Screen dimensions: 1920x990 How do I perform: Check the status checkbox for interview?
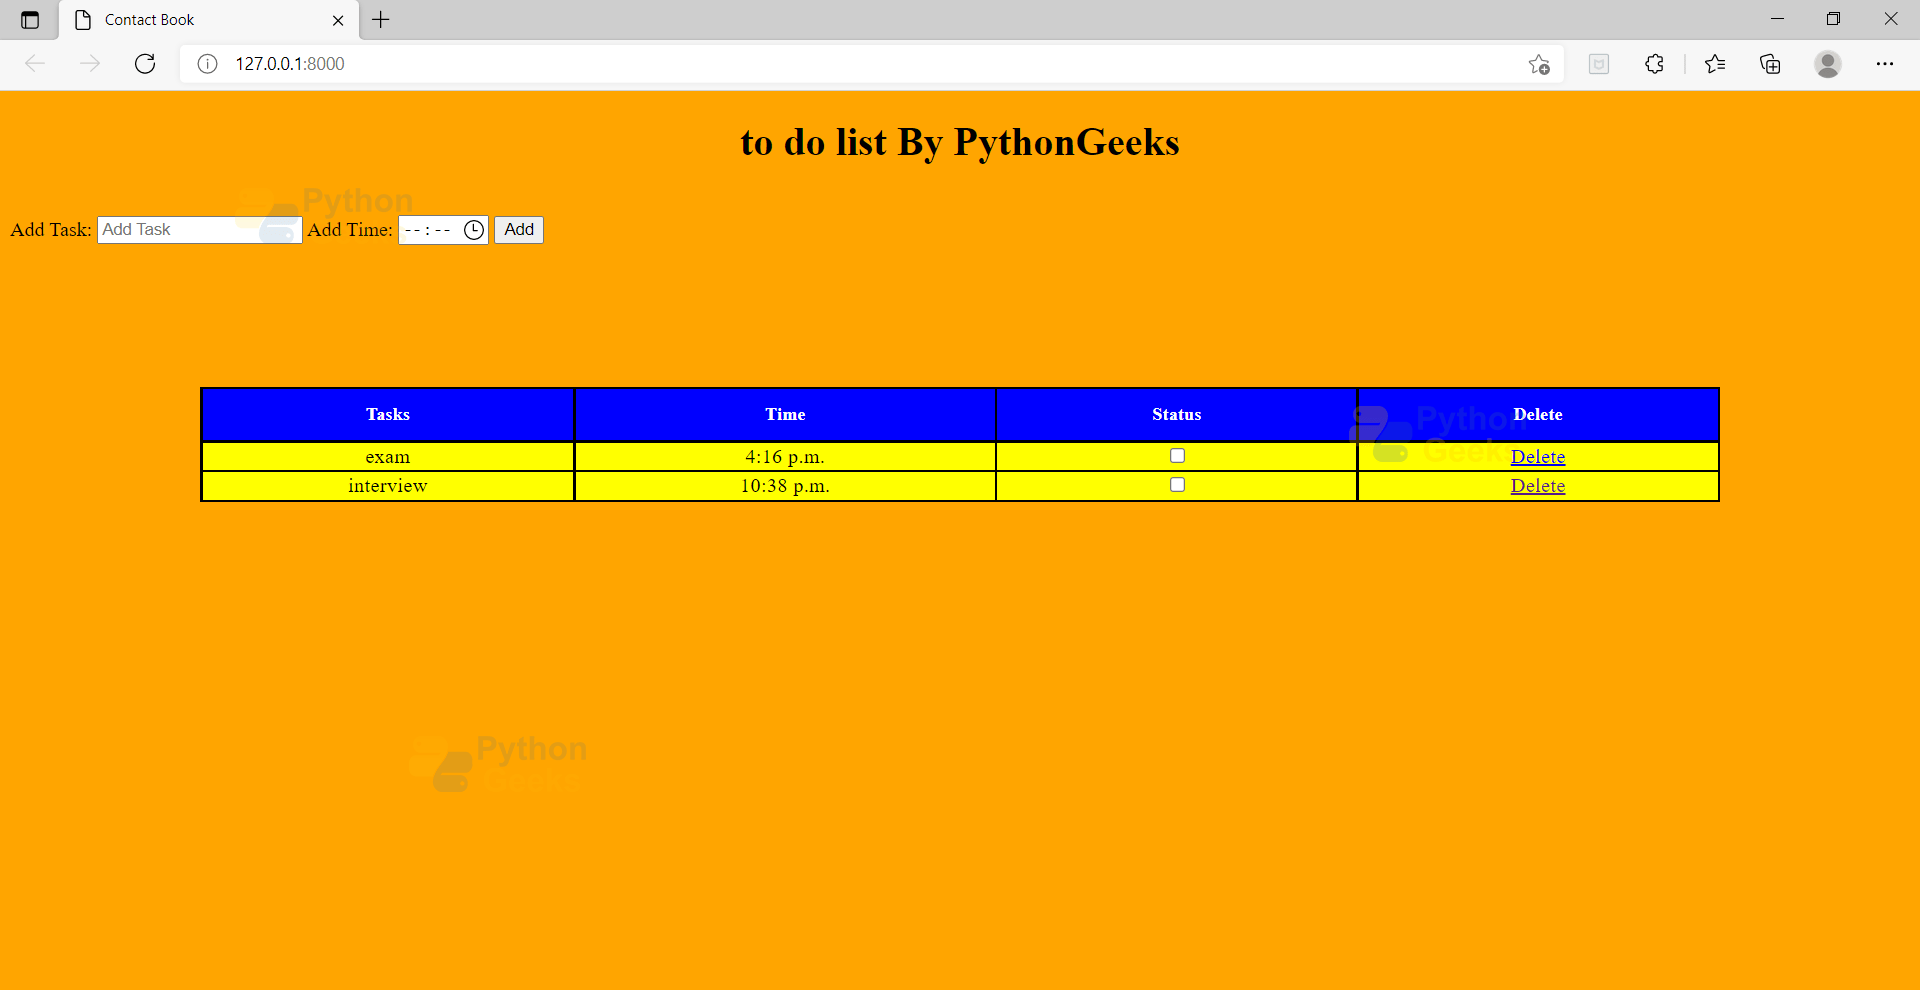point(1177,484)
